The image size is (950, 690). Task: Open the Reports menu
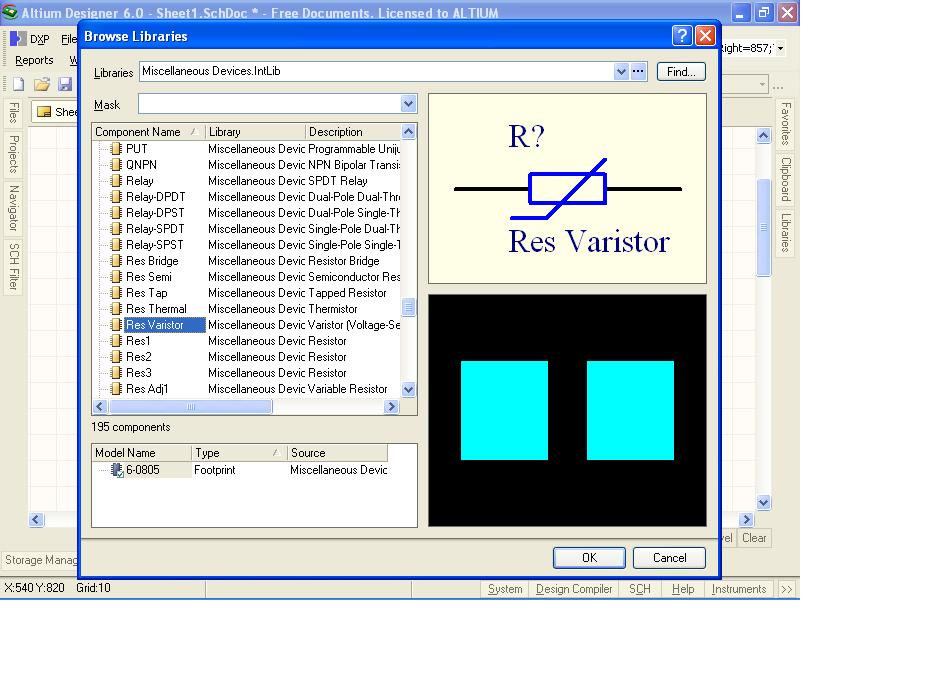click(34, 60)
